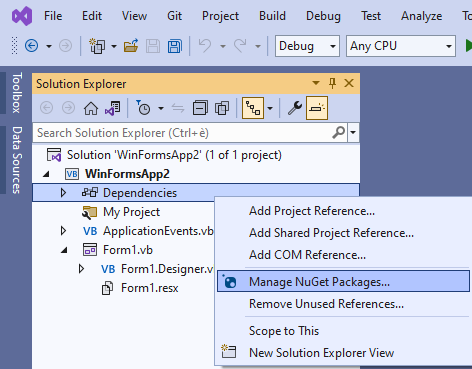The height and width of the screenshot is (369, 472).
Task: Click the New Project toolbar icon
Action: (x=97, y=46)
